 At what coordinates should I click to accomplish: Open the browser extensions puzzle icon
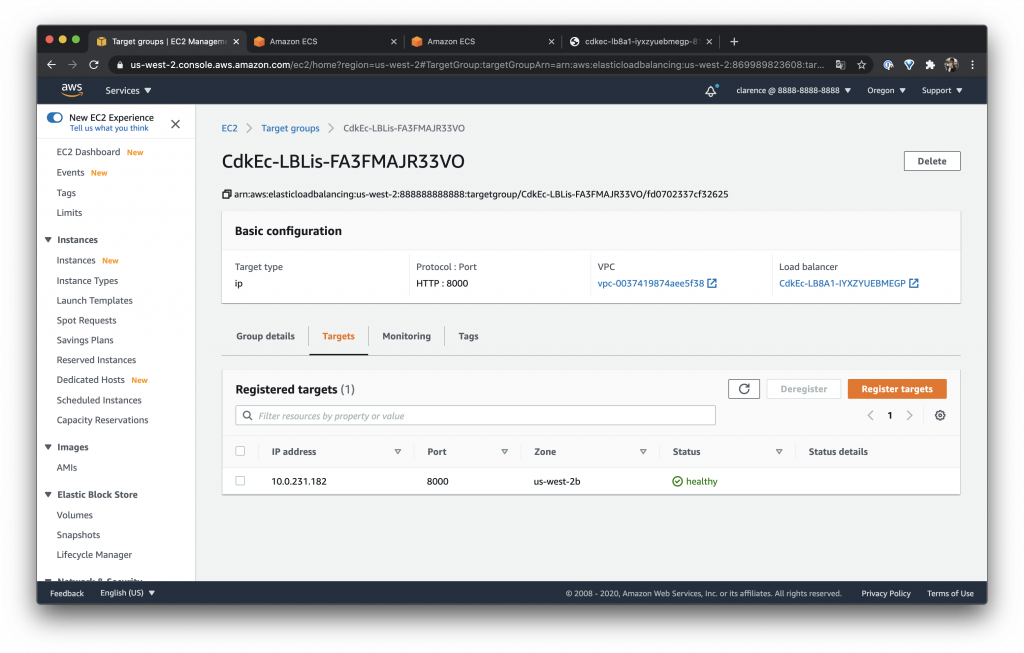click(x=930, y=65)
